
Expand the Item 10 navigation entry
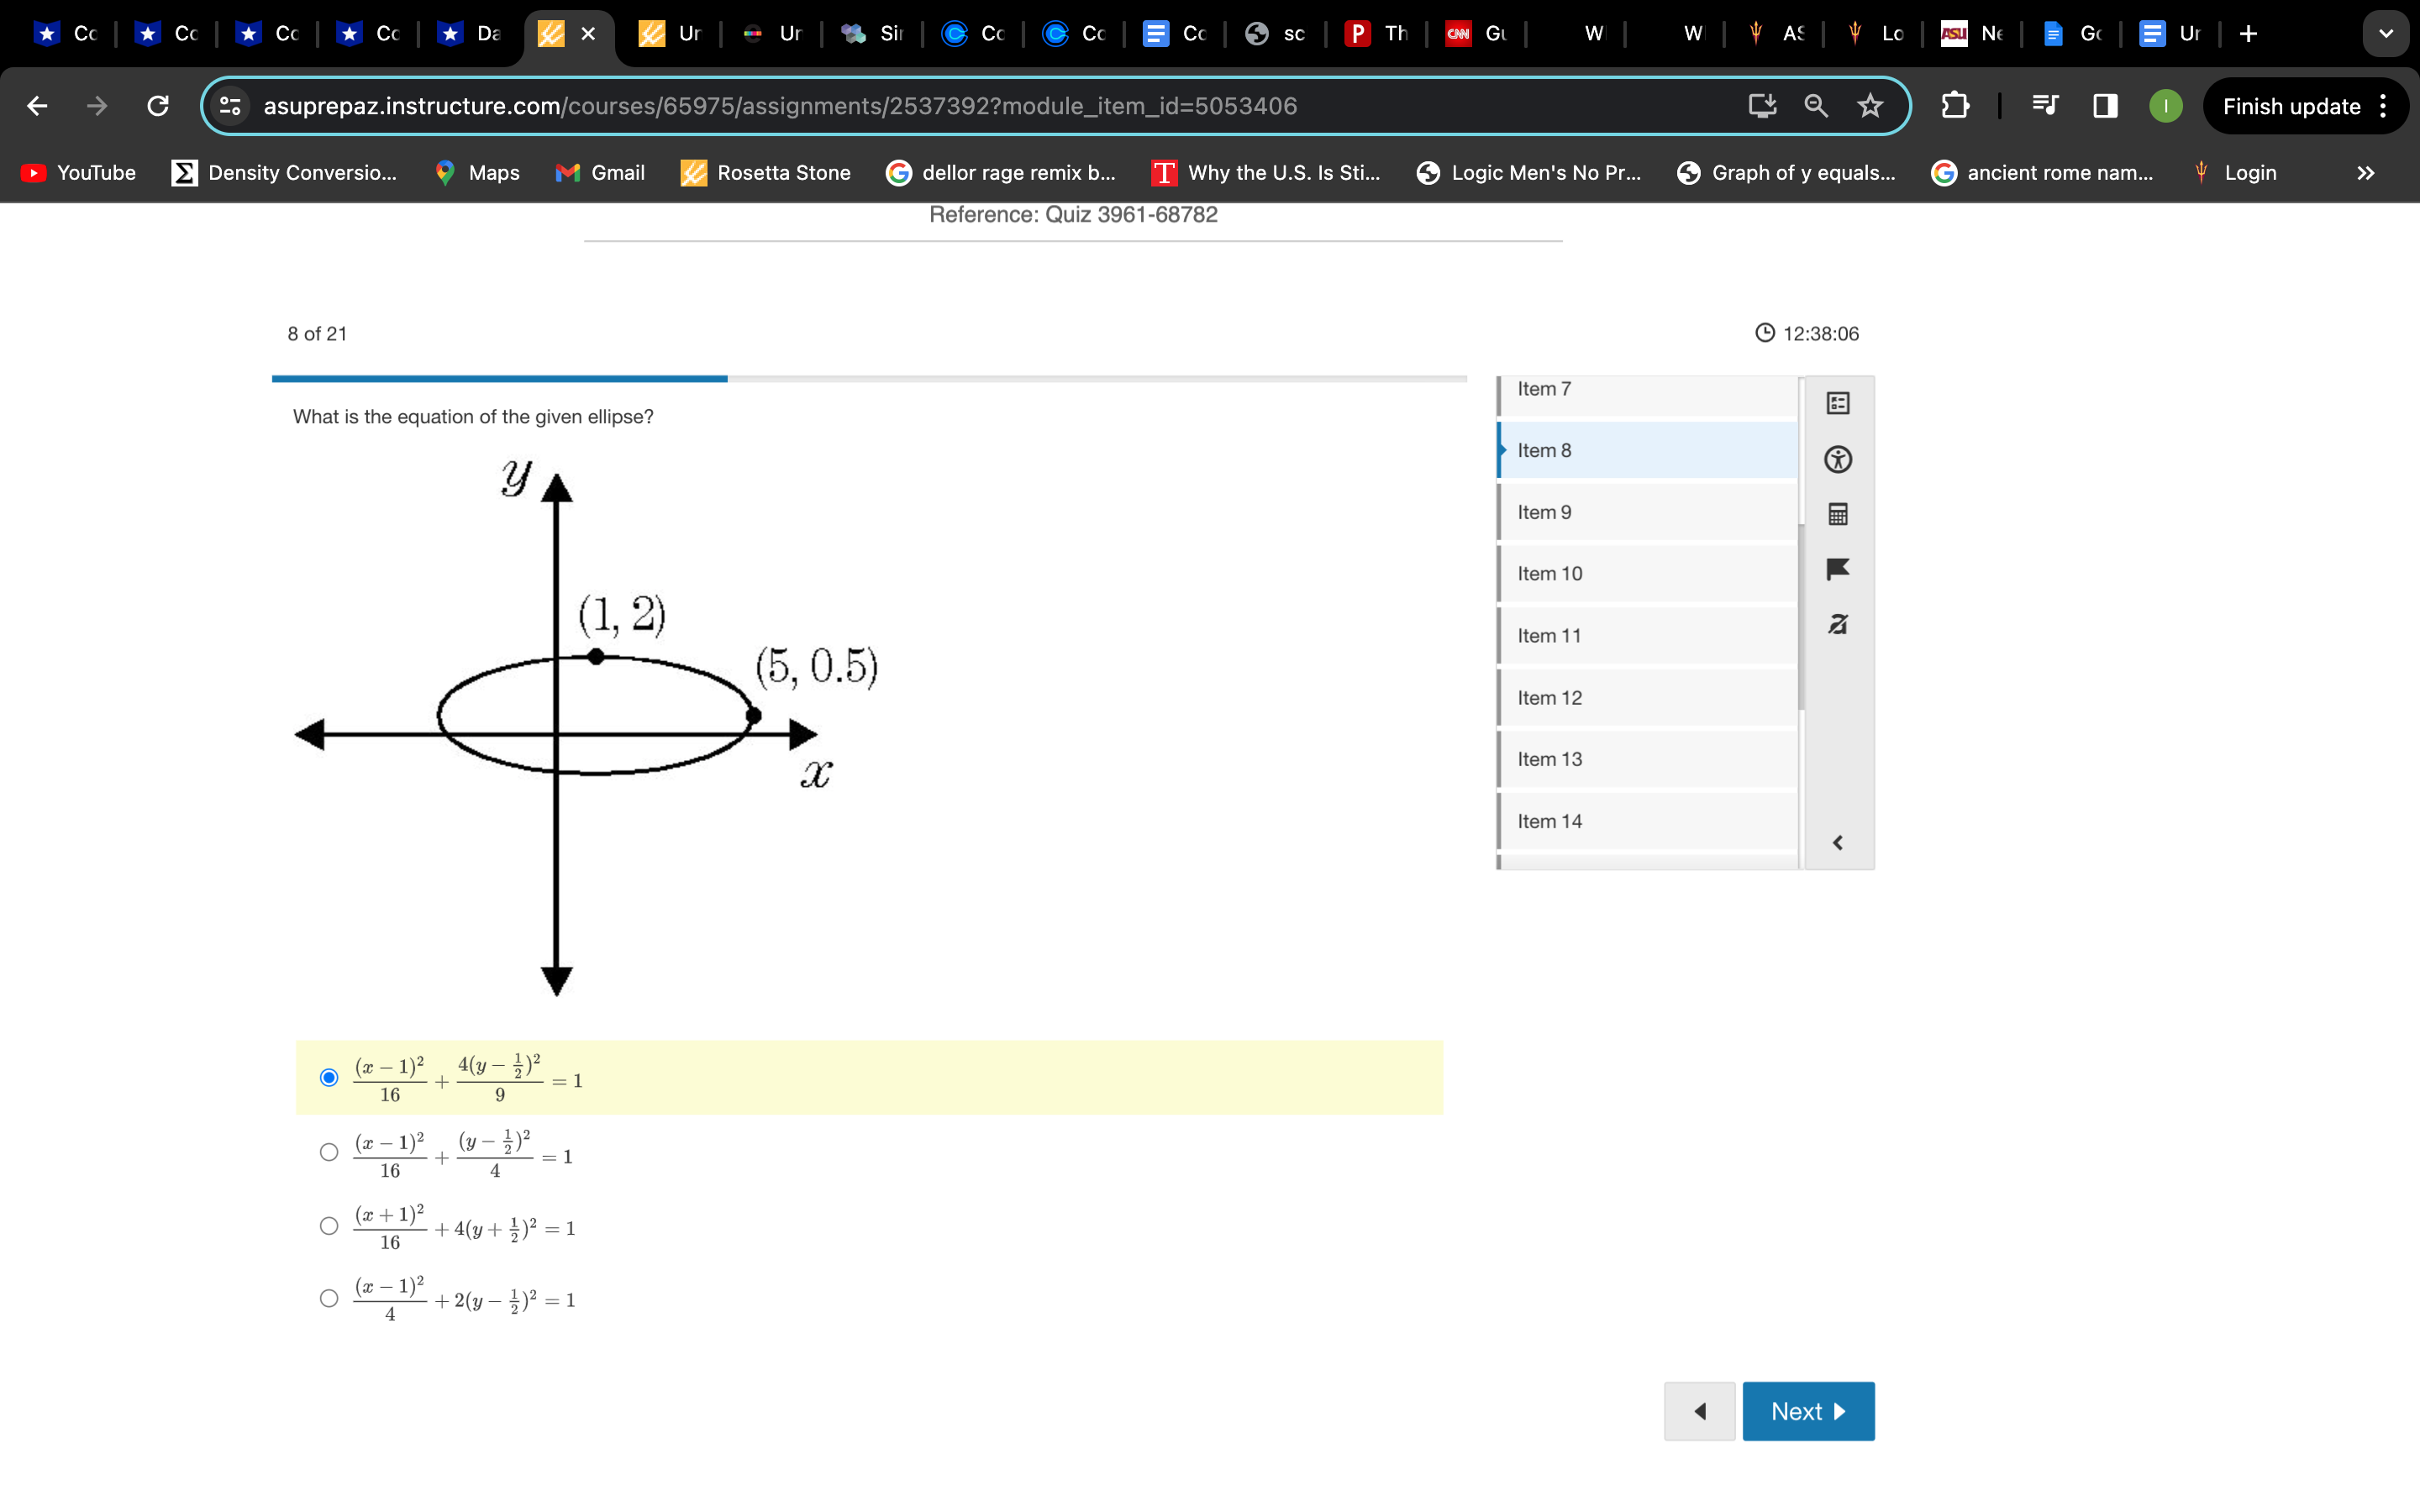[1644, 571]
